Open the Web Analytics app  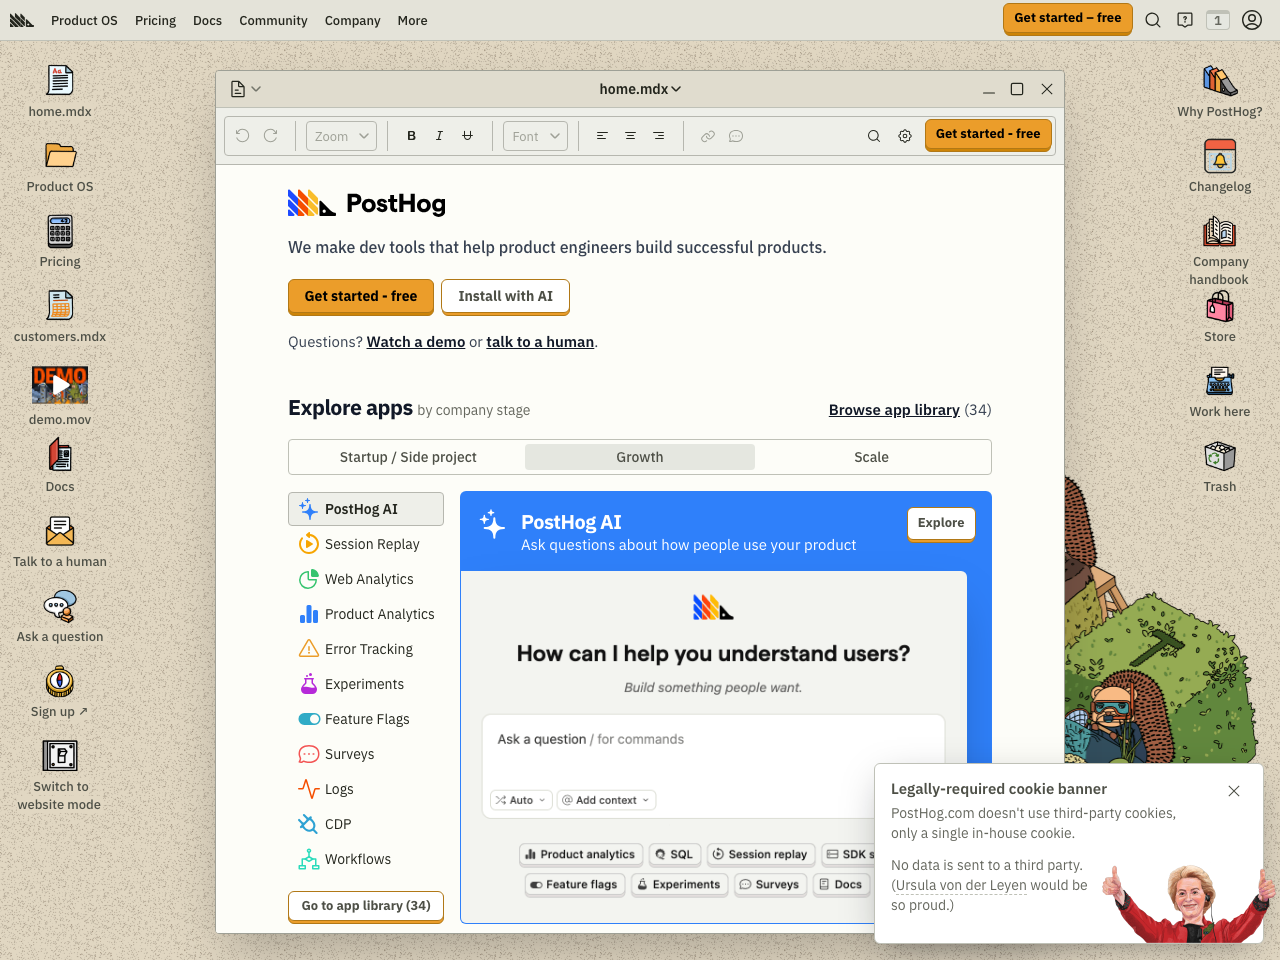pyautogui.click(x=368, y=579)
